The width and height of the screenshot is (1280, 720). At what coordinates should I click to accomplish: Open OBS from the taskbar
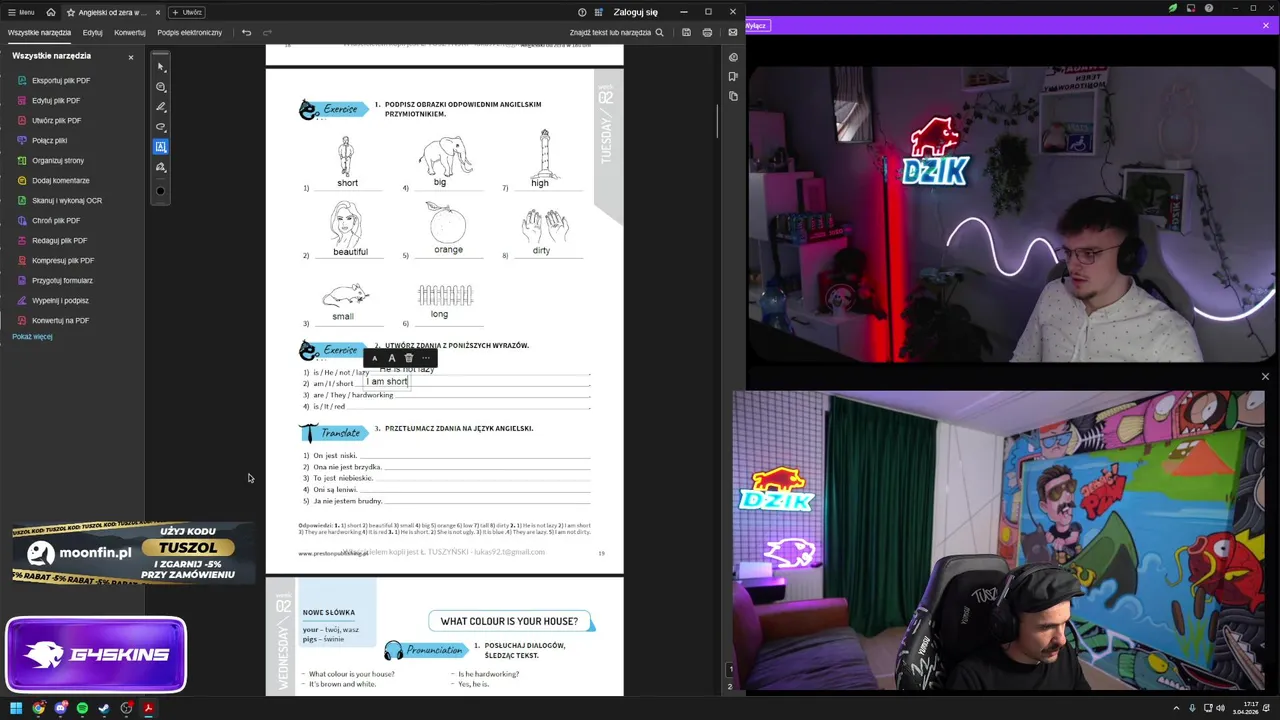126,708
